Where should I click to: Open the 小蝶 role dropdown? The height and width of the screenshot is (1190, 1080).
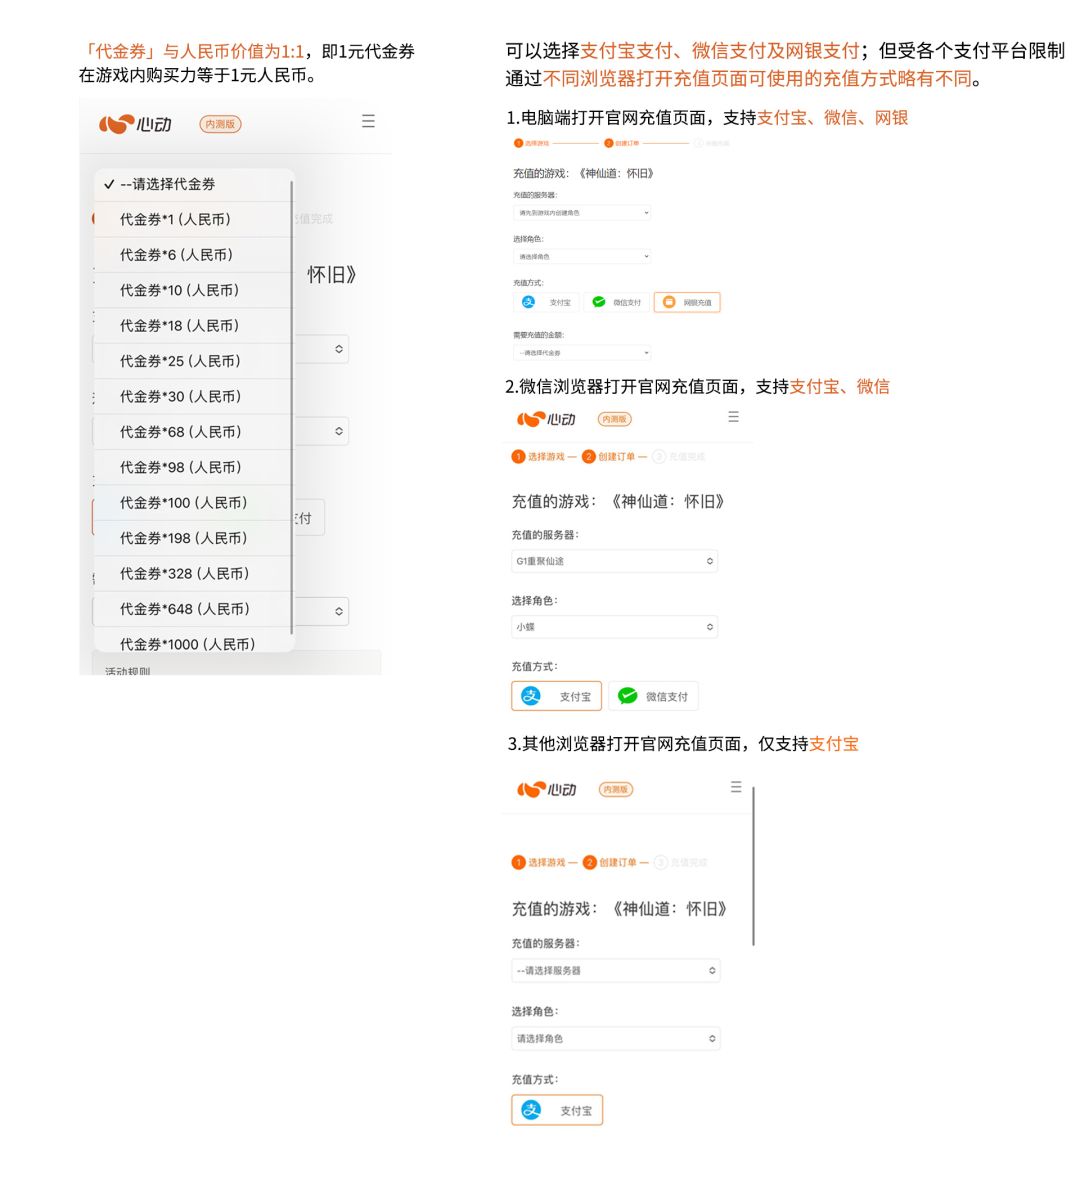(x=615, y=627)
